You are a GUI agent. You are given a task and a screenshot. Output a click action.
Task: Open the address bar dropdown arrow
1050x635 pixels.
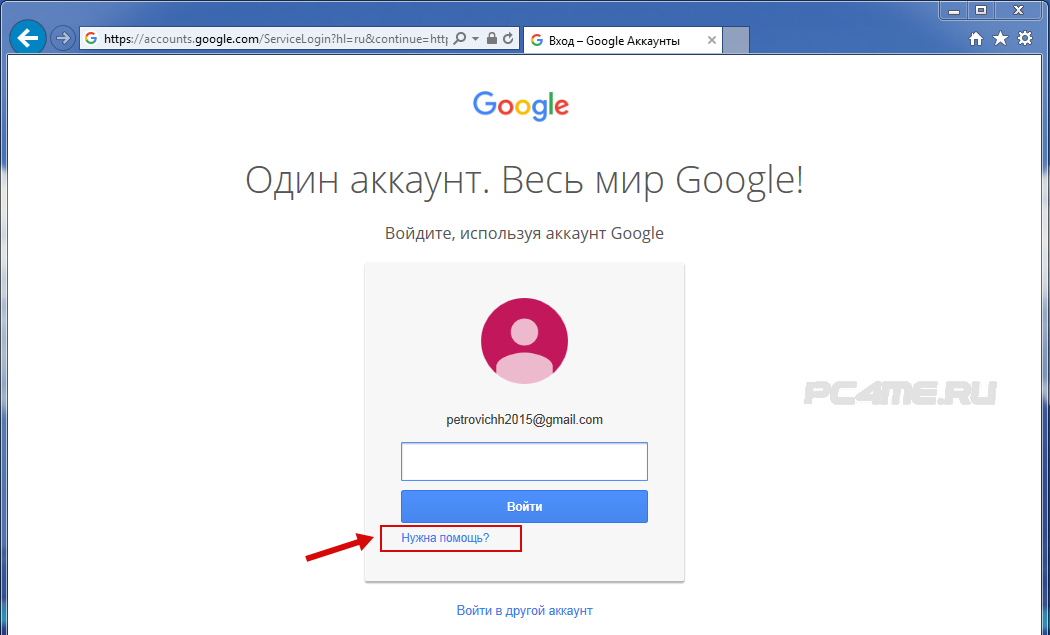(475, 39)
